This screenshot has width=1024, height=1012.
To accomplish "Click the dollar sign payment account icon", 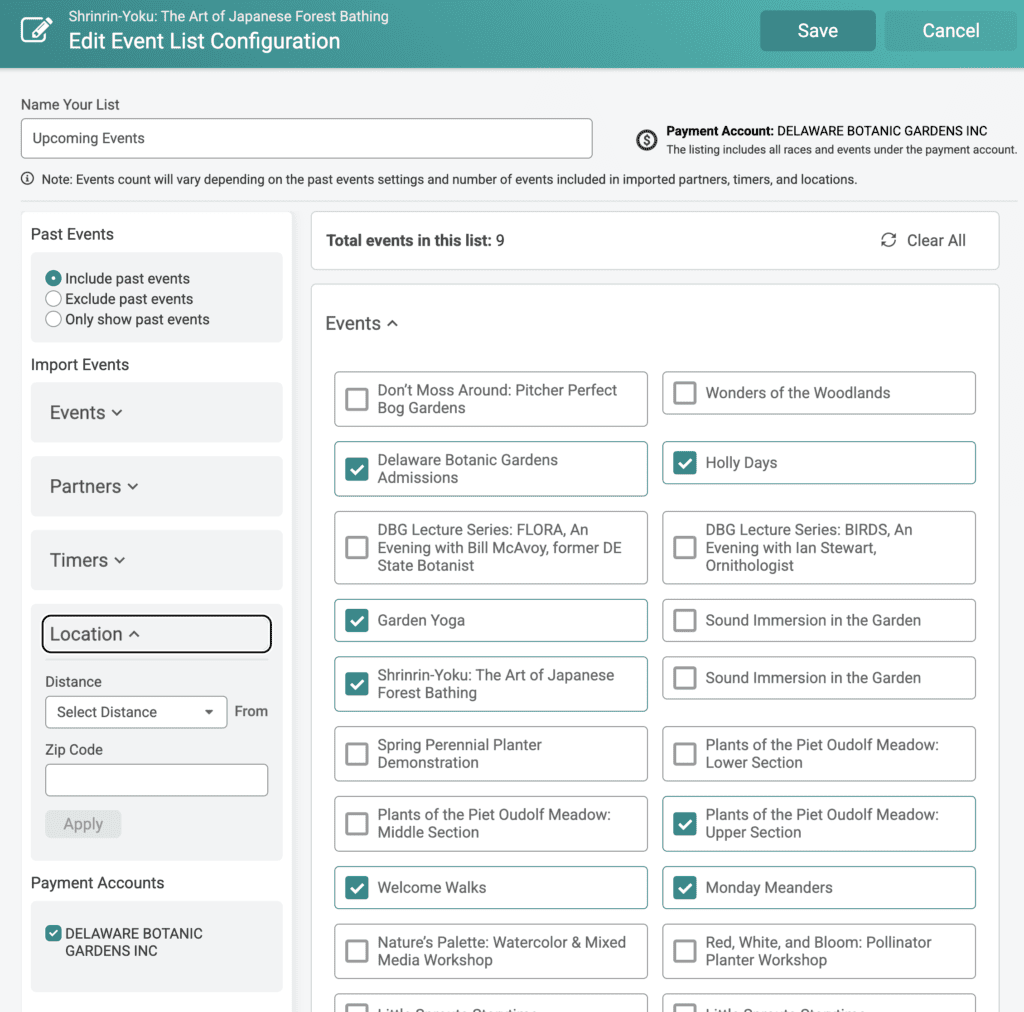I will tap(646, 140).
